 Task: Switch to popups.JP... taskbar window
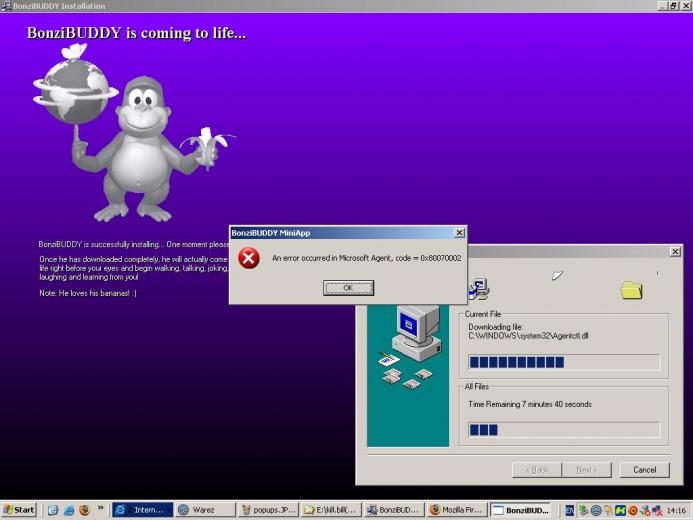pos(268,510)
